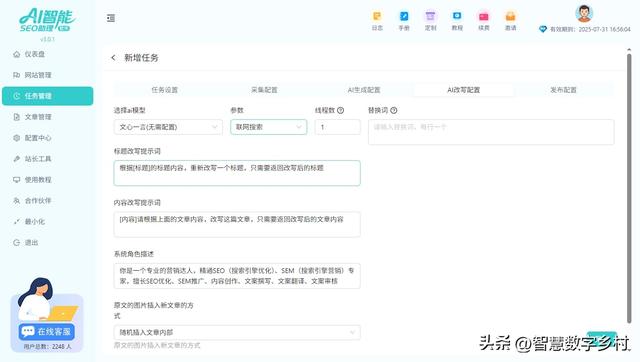The image size is (640, 362).
Task: Switch to 采集配置 tab
Action: click(x=264, y=90)
